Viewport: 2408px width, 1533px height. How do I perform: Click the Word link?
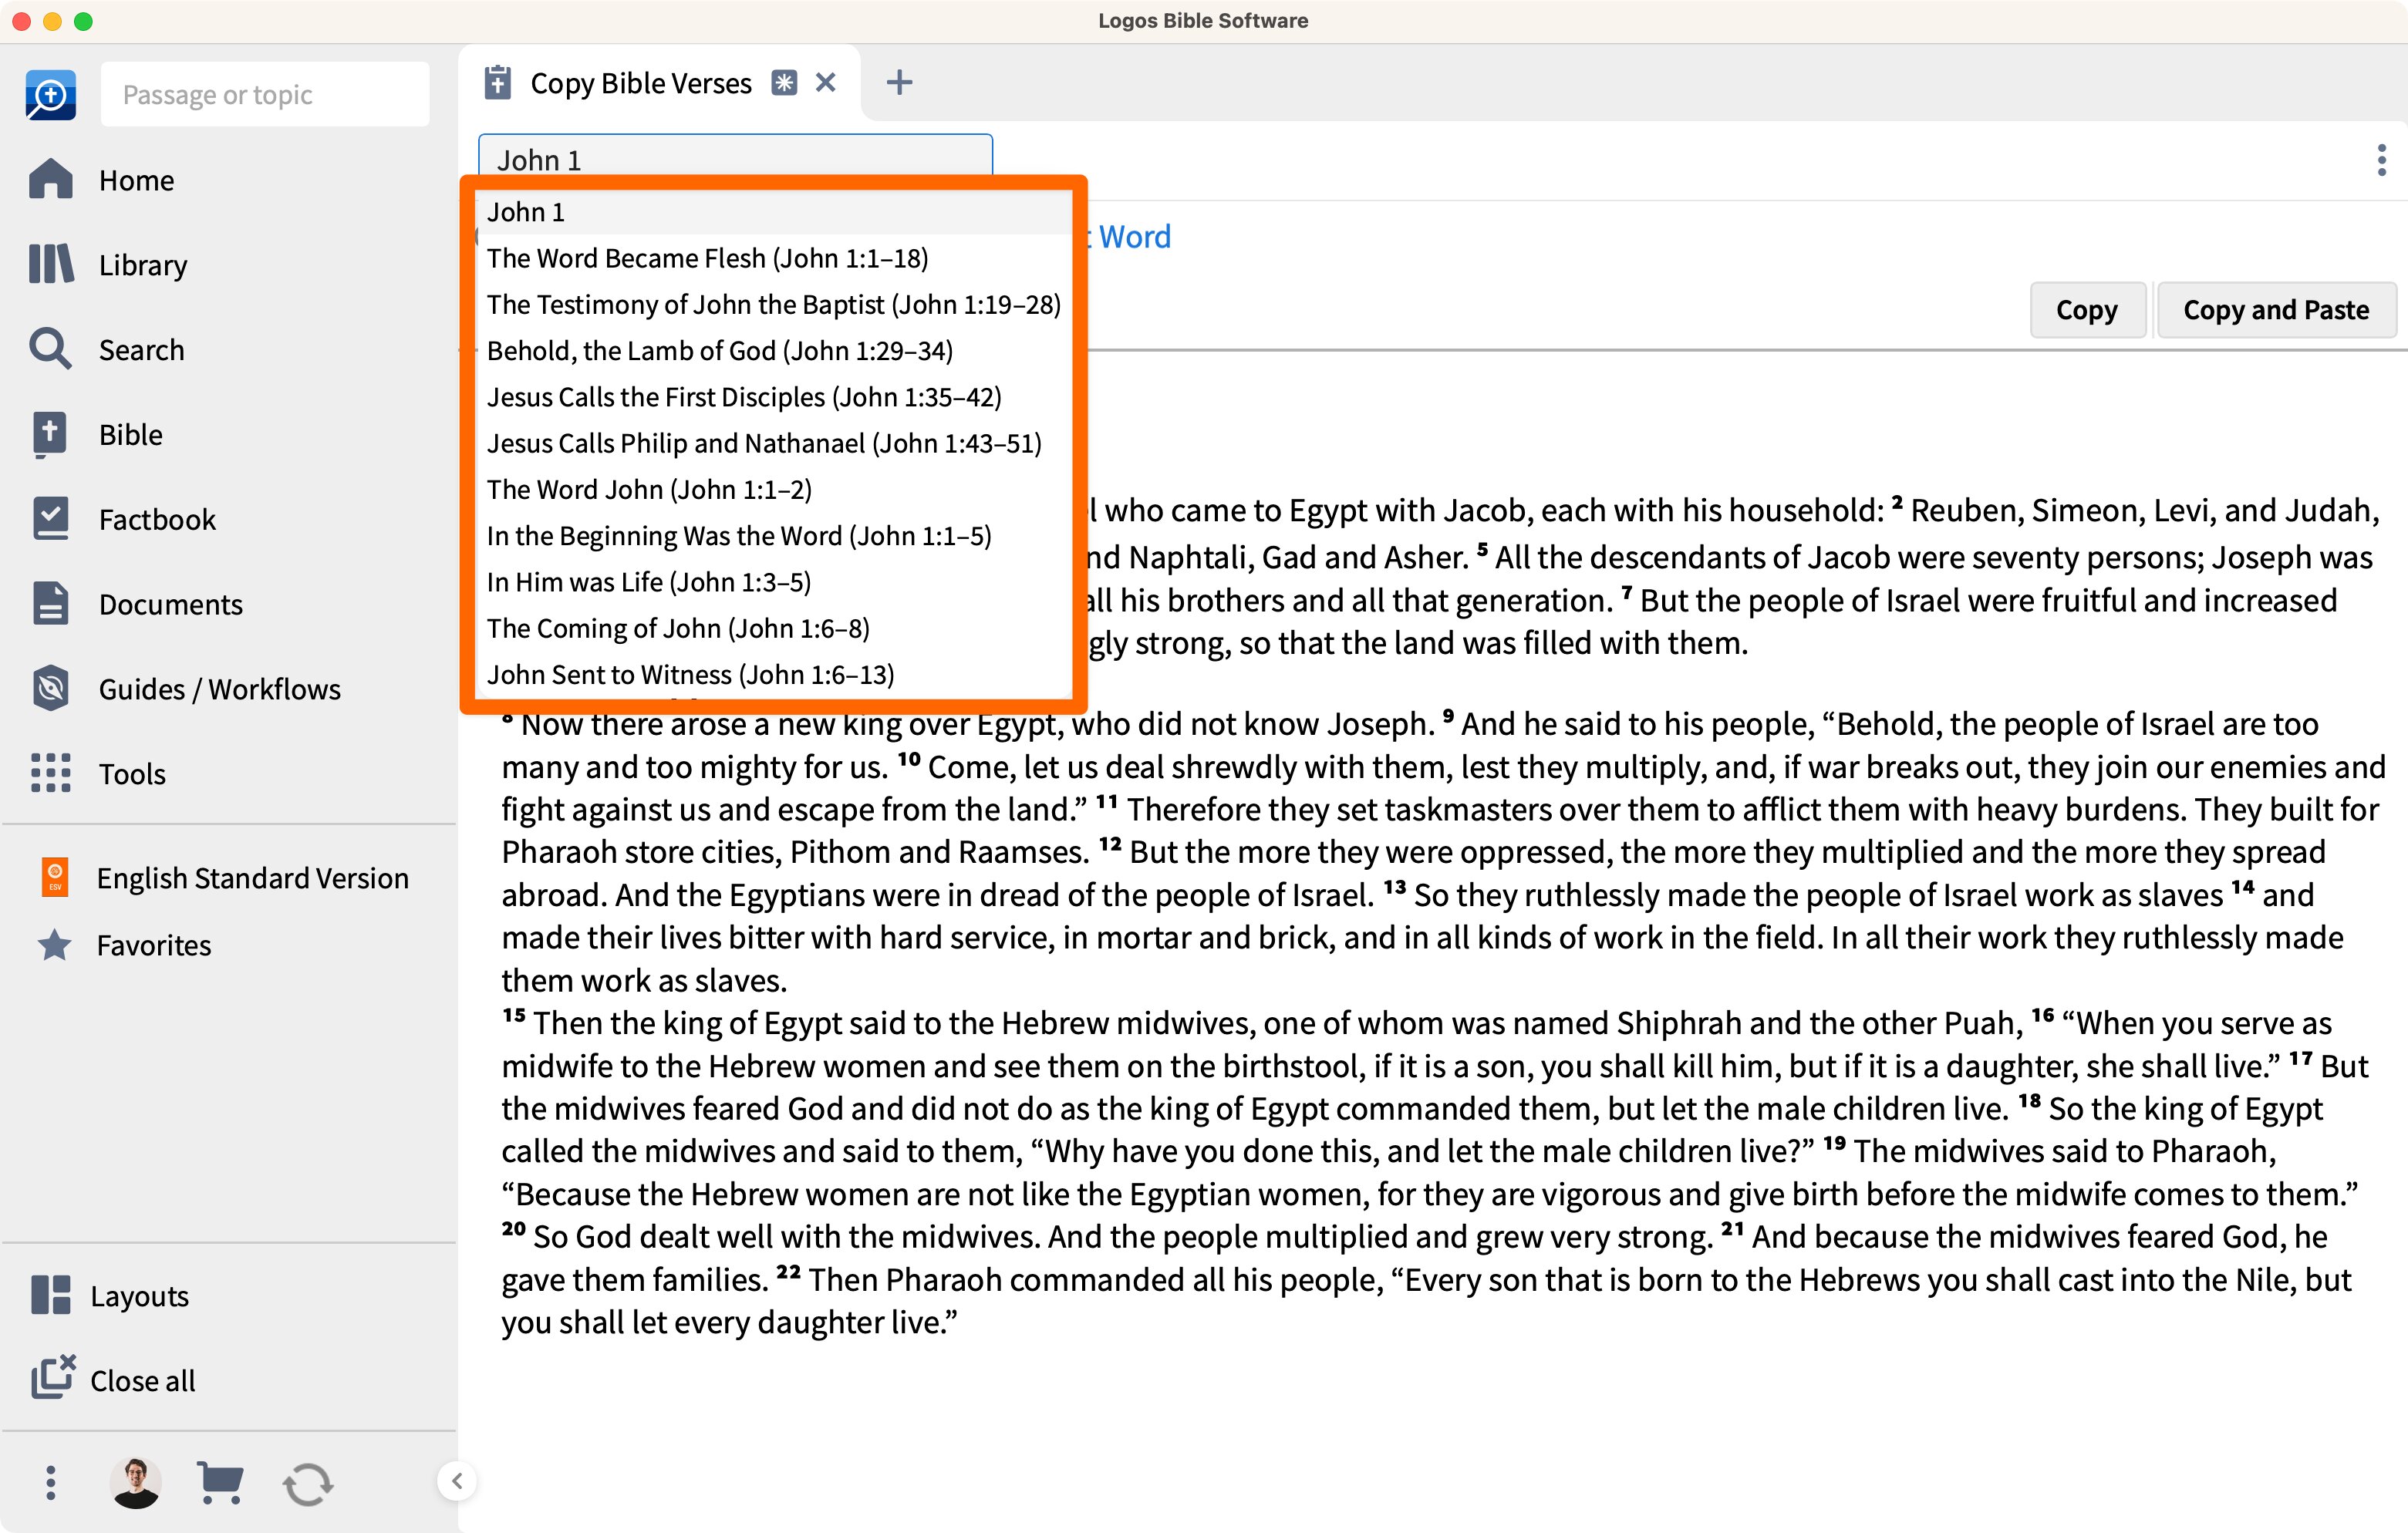1134,237
